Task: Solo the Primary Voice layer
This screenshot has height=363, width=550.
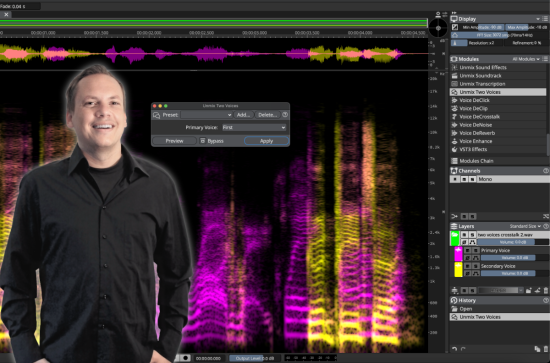Action: [x=475, y=250]
